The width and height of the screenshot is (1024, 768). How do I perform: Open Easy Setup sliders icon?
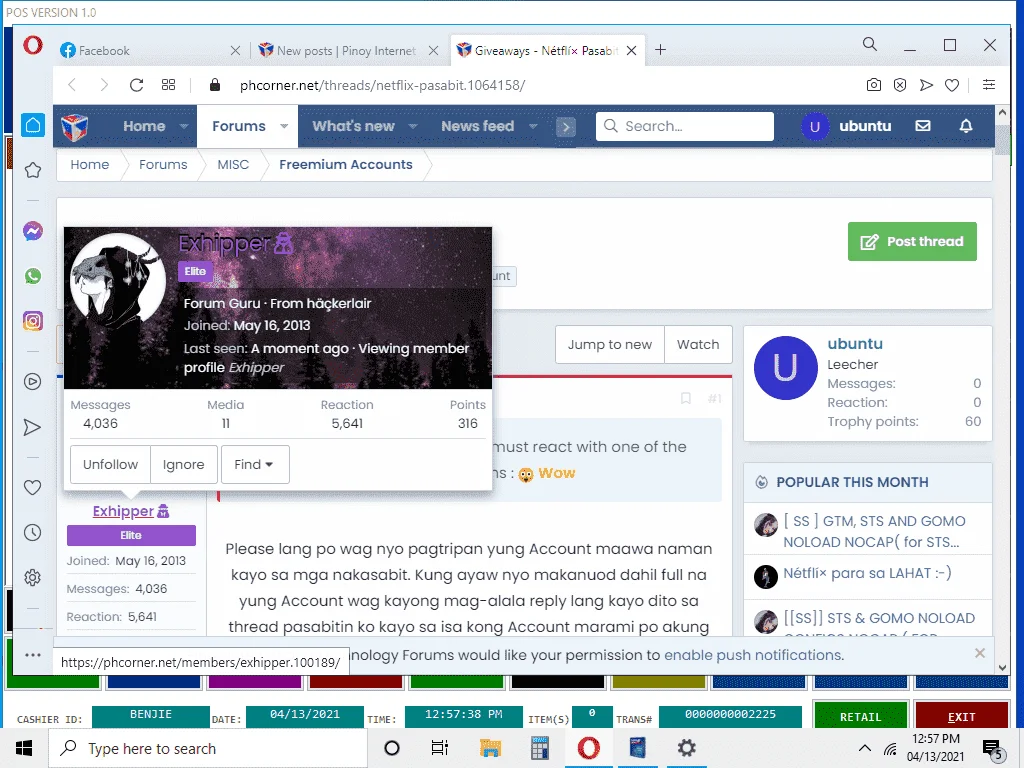tap(989, 85)
